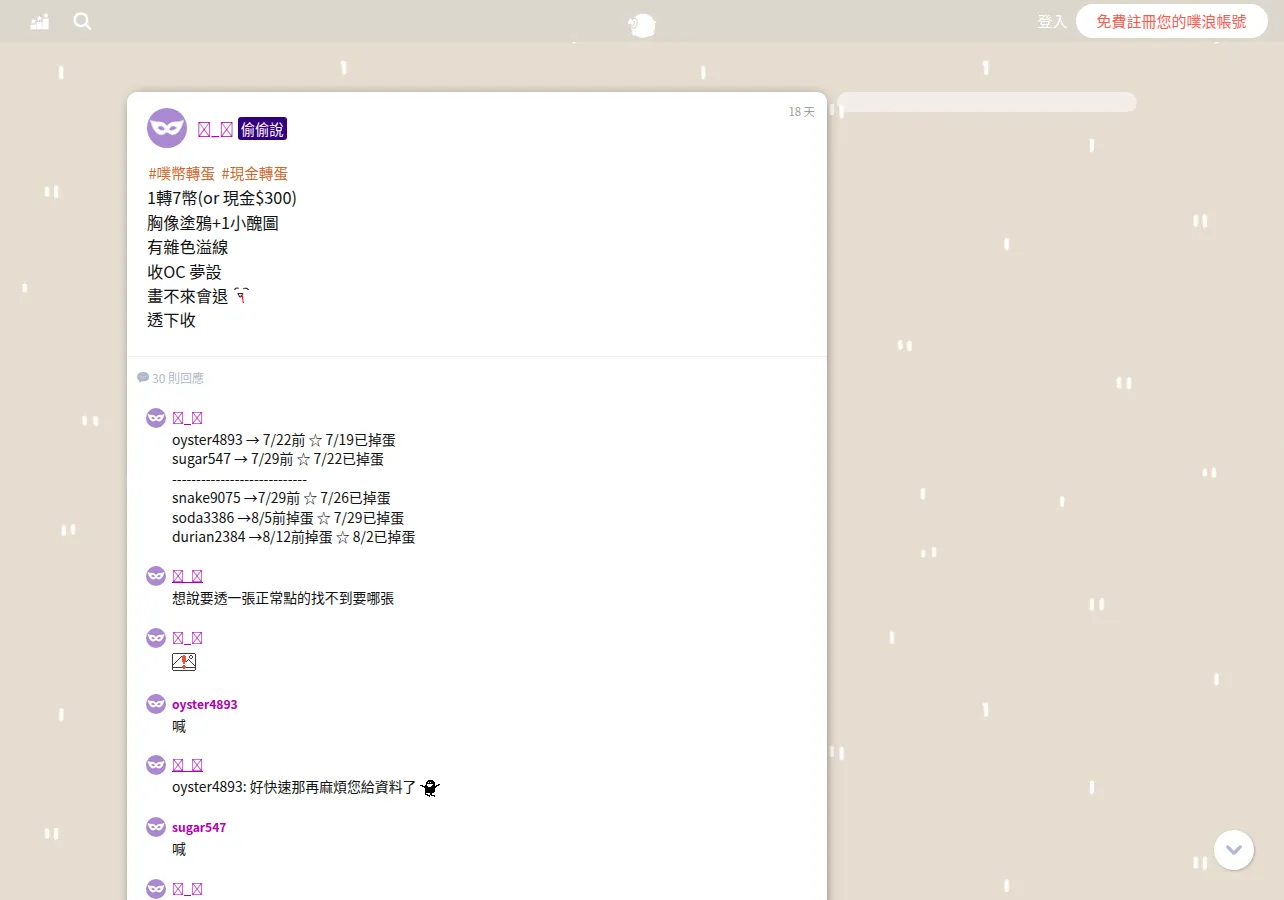
Task: Open the original poster's large mask avatar
Action: pyautogui.click(x=167, y=128)
